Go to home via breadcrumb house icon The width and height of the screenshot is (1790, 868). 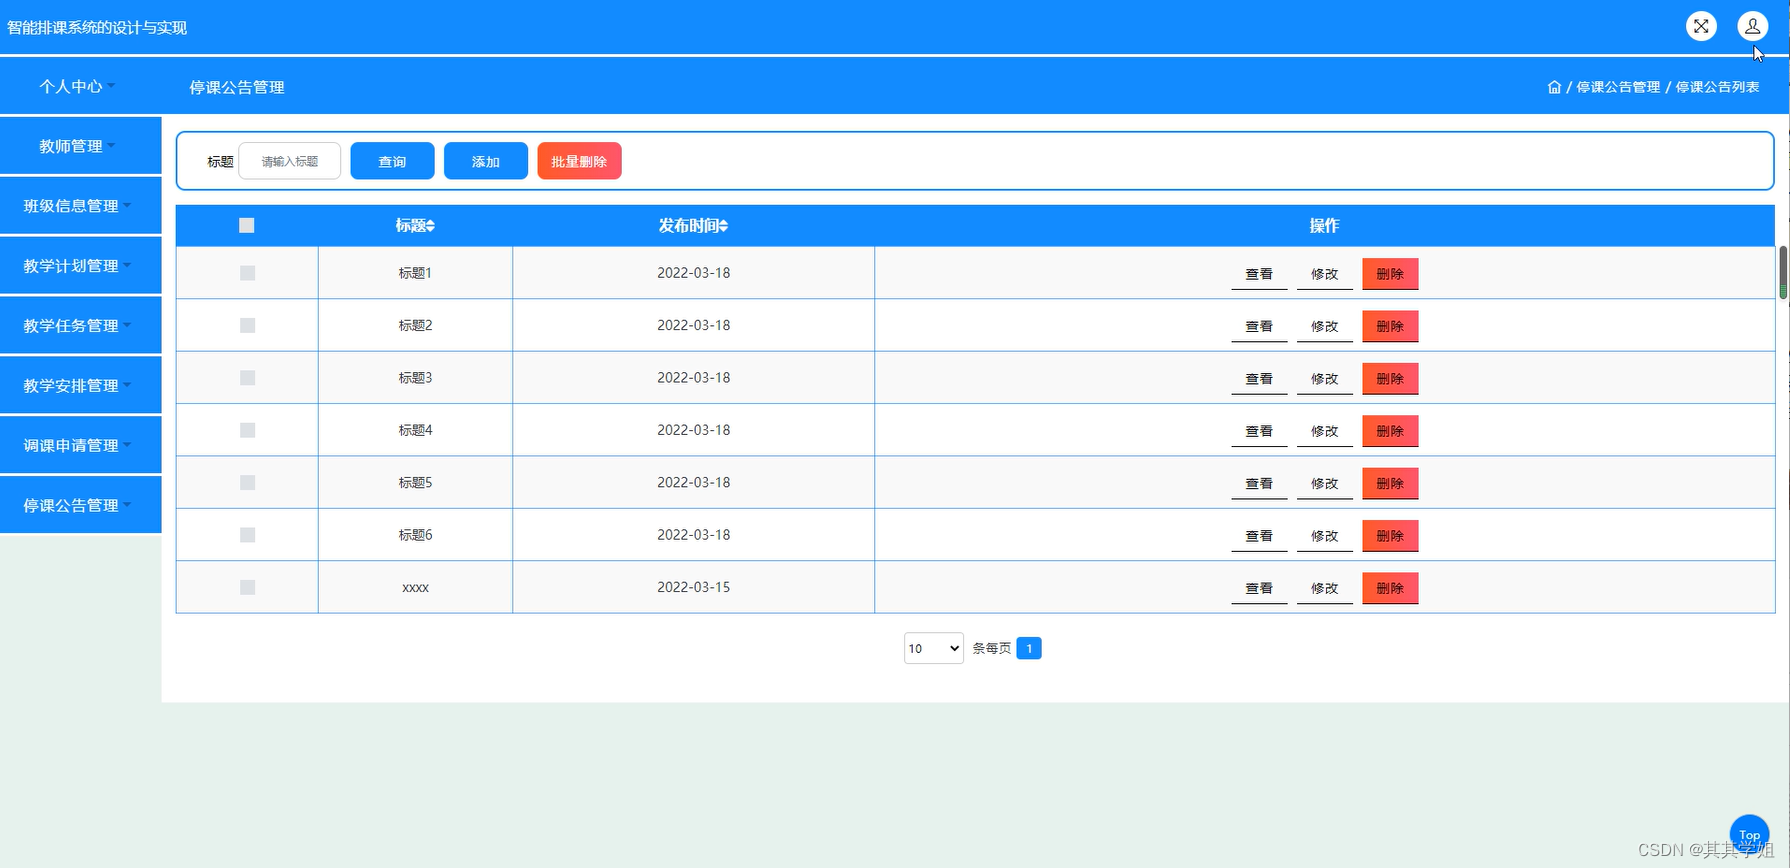click(x=1554, y=87)
